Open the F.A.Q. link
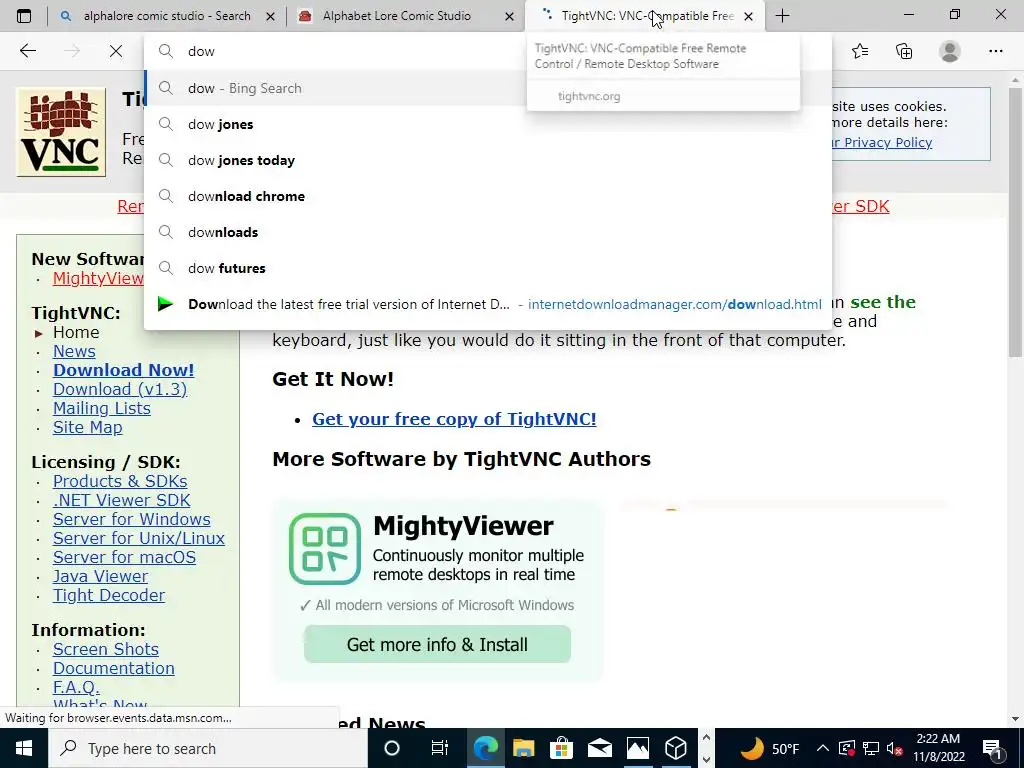This screenshot has width=1024, height=768. click(76, 687)
